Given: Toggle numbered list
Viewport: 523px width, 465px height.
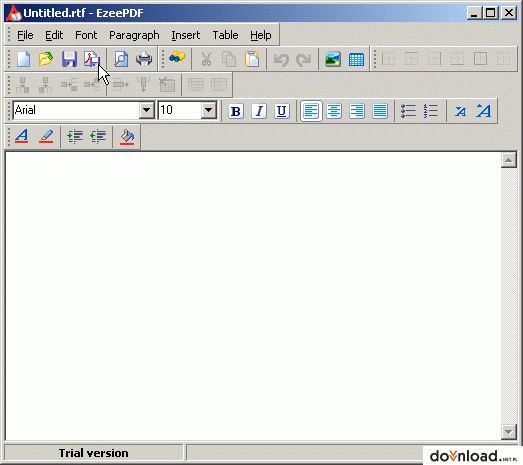Looking at the screenshot, I should coord(431,111).
